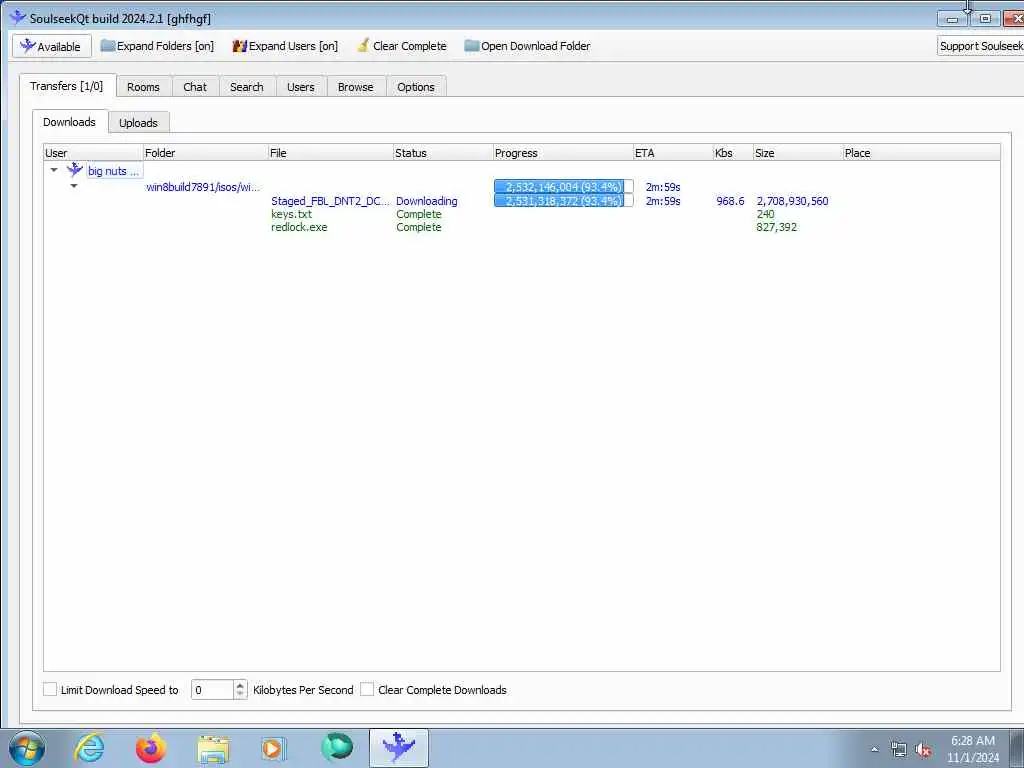Collapse the big nuts user node

tap(54, 170)
